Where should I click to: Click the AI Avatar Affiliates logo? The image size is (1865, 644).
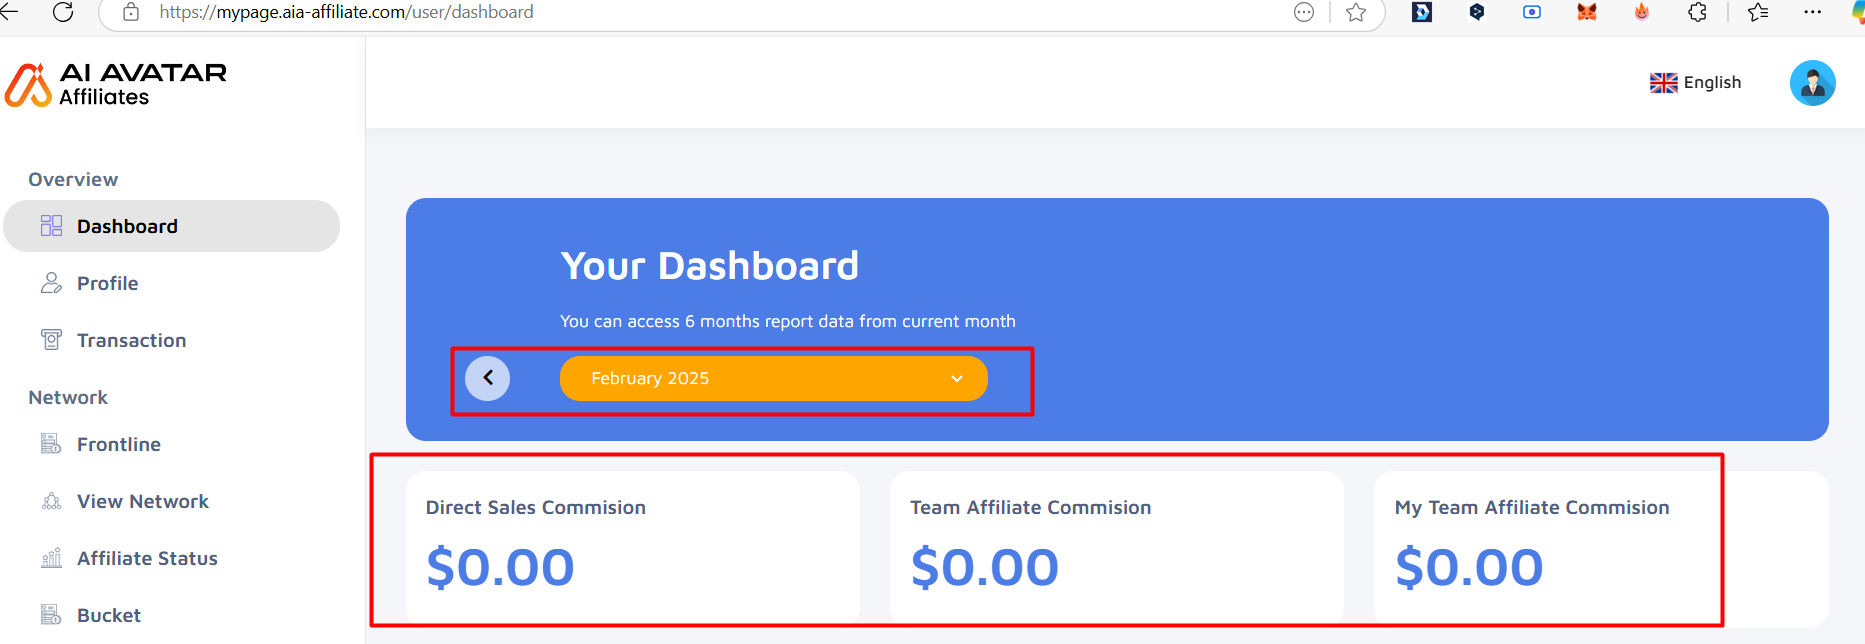pos(116,84)
